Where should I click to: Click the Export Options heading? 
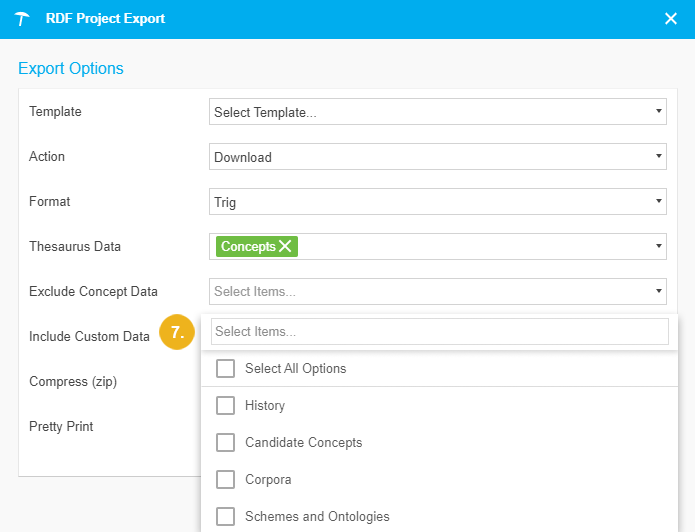[71, 69]
